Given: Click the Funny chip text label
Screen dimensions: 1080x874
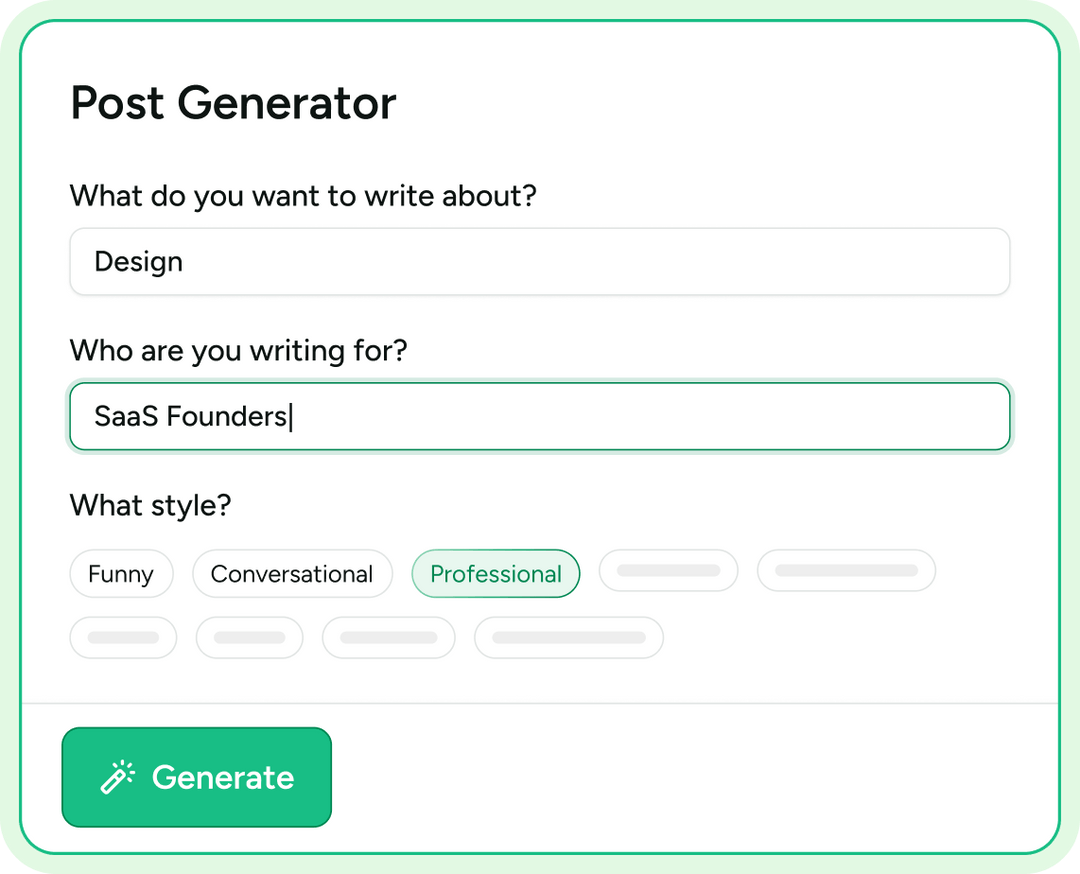Looking at the screenshot, I should [121, 573].
